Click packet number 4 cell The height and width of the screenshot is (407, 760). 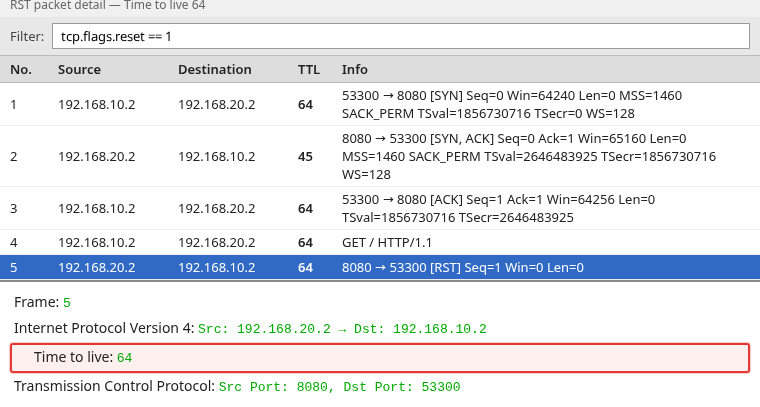coord(14,242)
